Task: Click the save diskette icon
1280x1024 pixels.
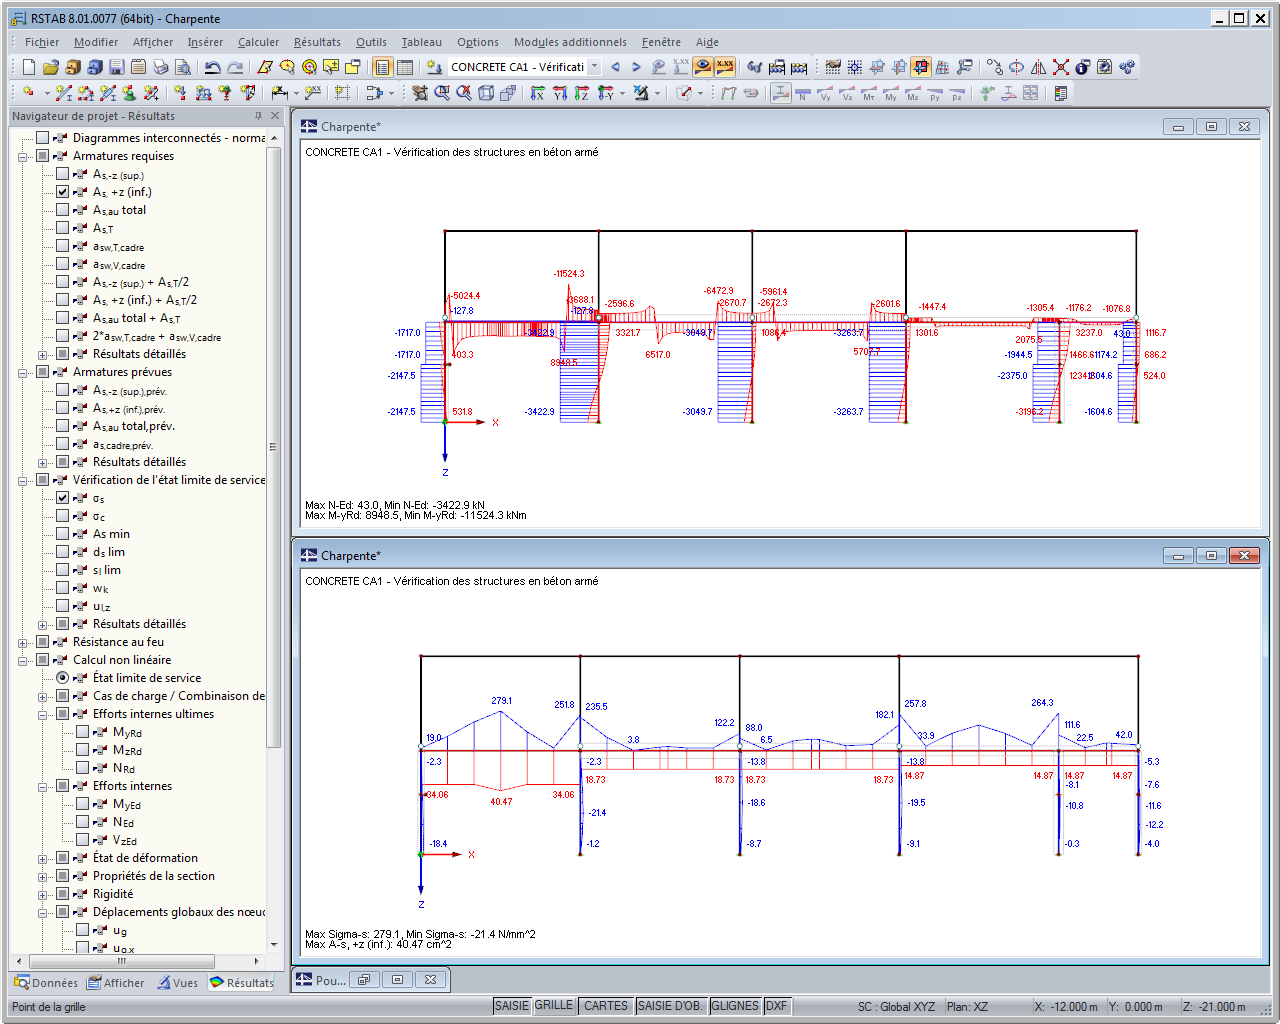Action: click(116, 67)
